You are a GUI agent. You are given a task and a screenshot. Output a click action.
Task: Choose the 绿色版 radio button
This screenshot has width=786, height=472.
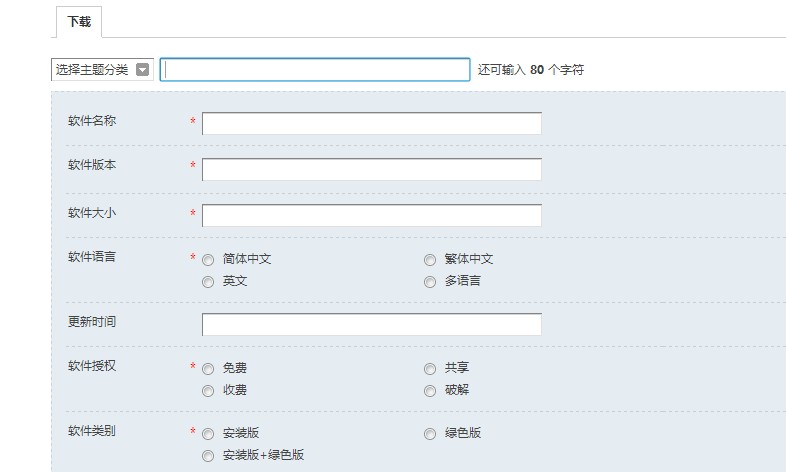(430, 434)
